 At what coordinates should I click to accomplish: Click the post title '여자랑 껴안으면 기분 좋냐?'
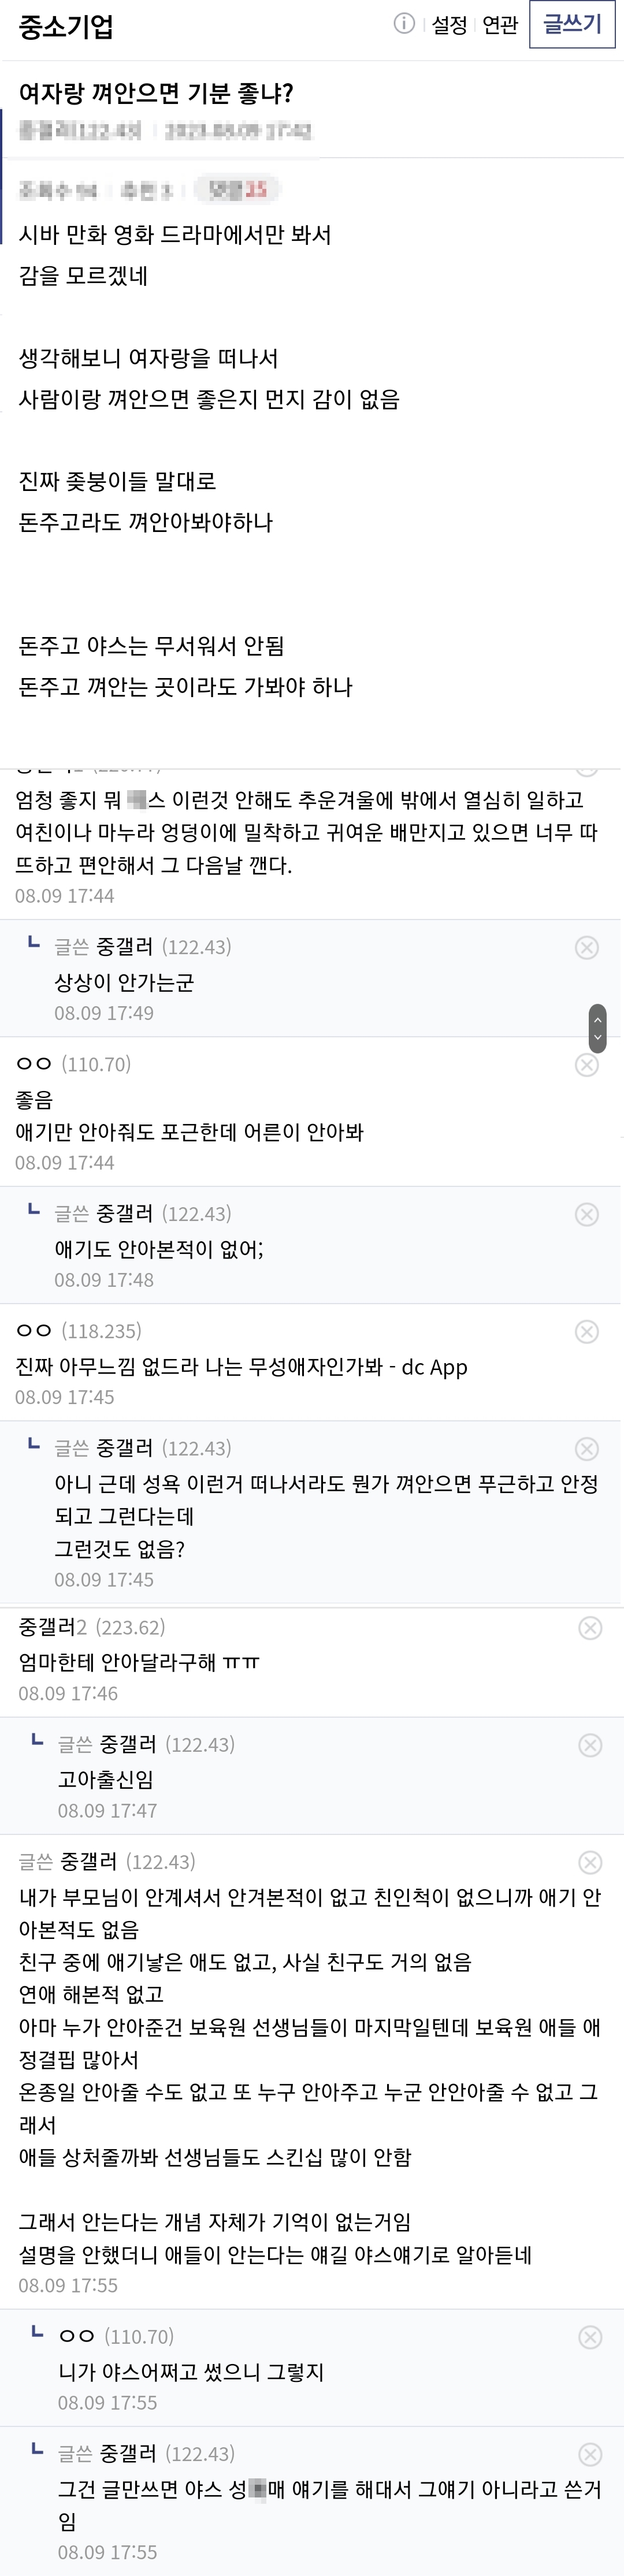[156, 94]
